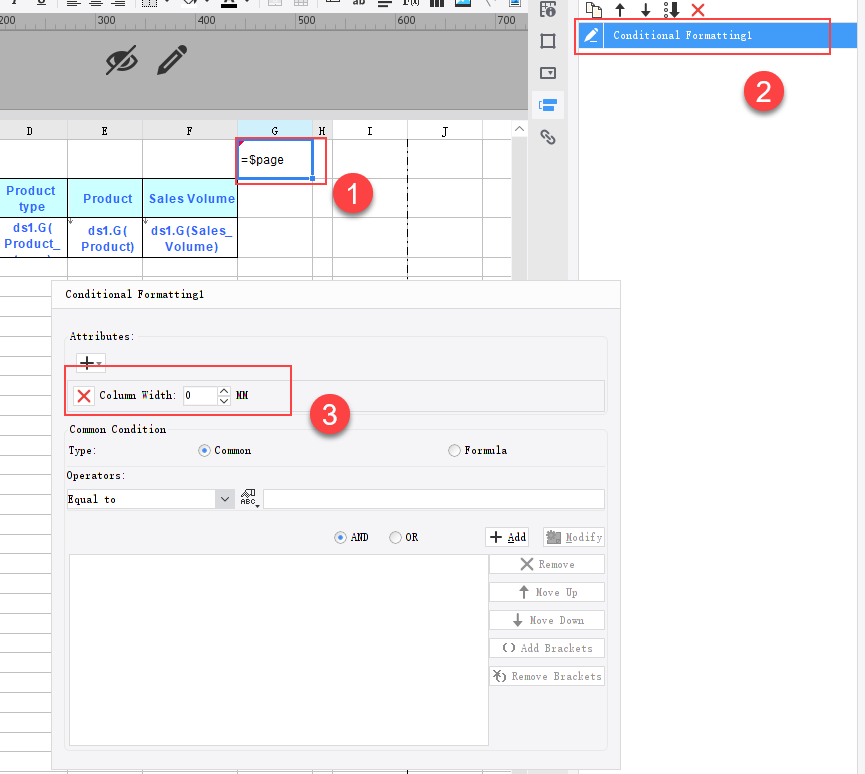Toggle the eye visibility icon above the grid
865x774 pixels.
click(x=122, y=60)
